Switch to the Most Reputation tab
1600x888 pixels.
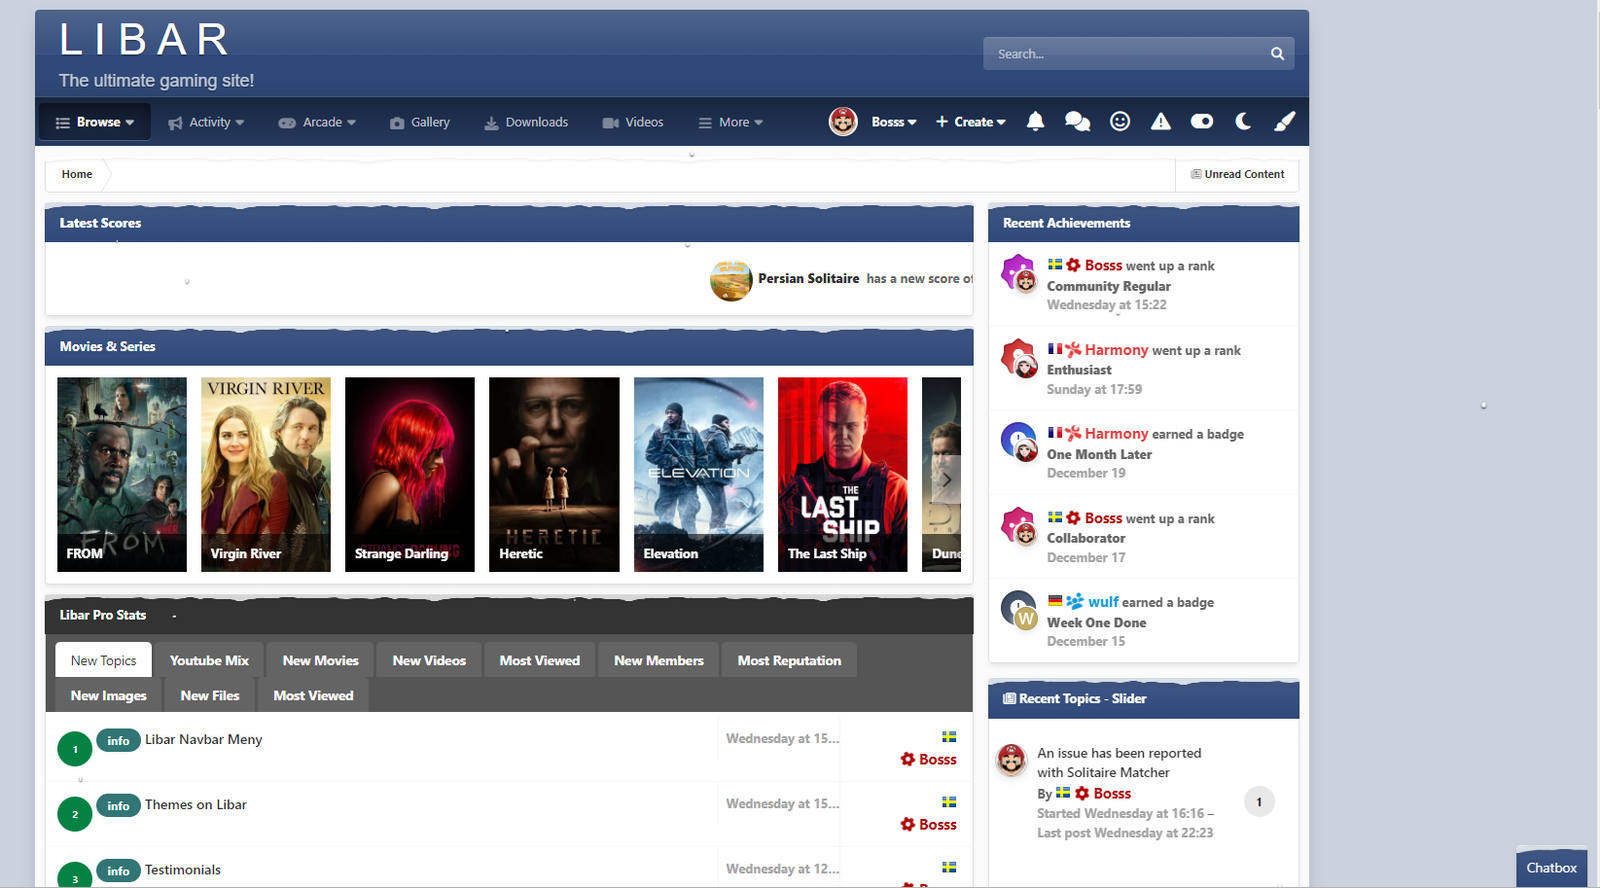coord(789,660)
